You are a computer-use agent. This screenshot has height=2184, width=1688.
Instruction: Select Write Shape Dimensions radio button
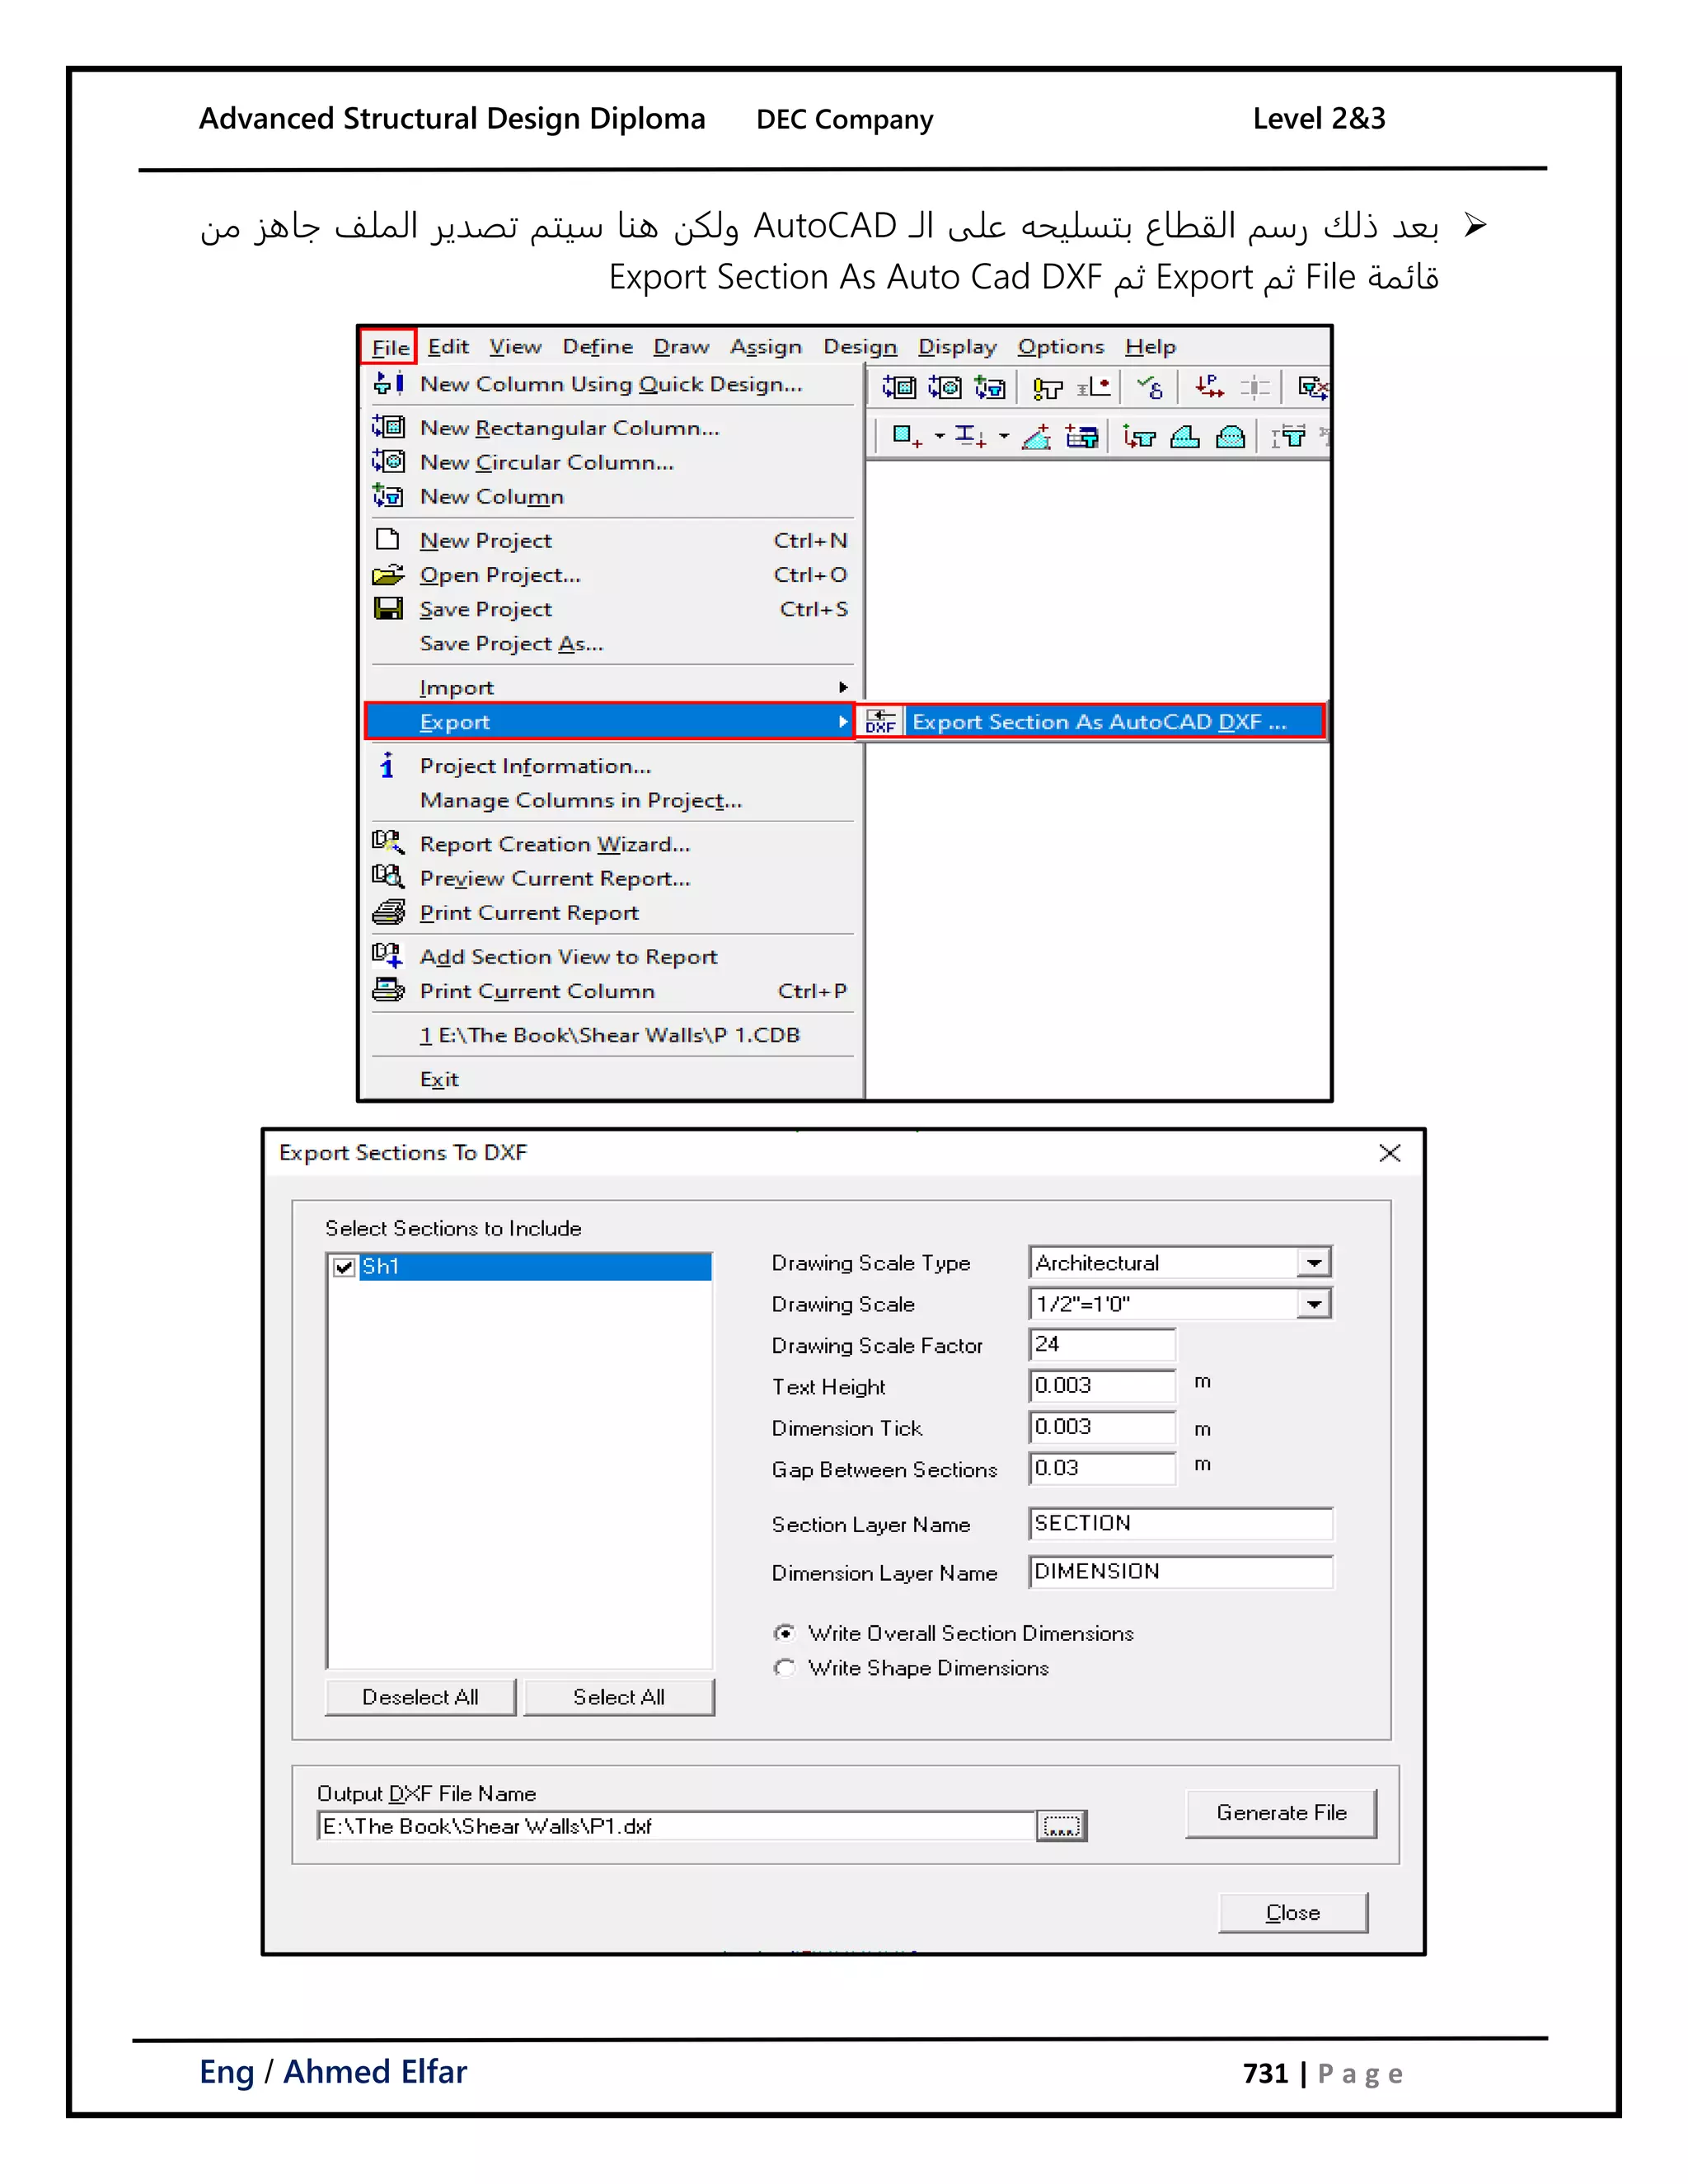785,1668
